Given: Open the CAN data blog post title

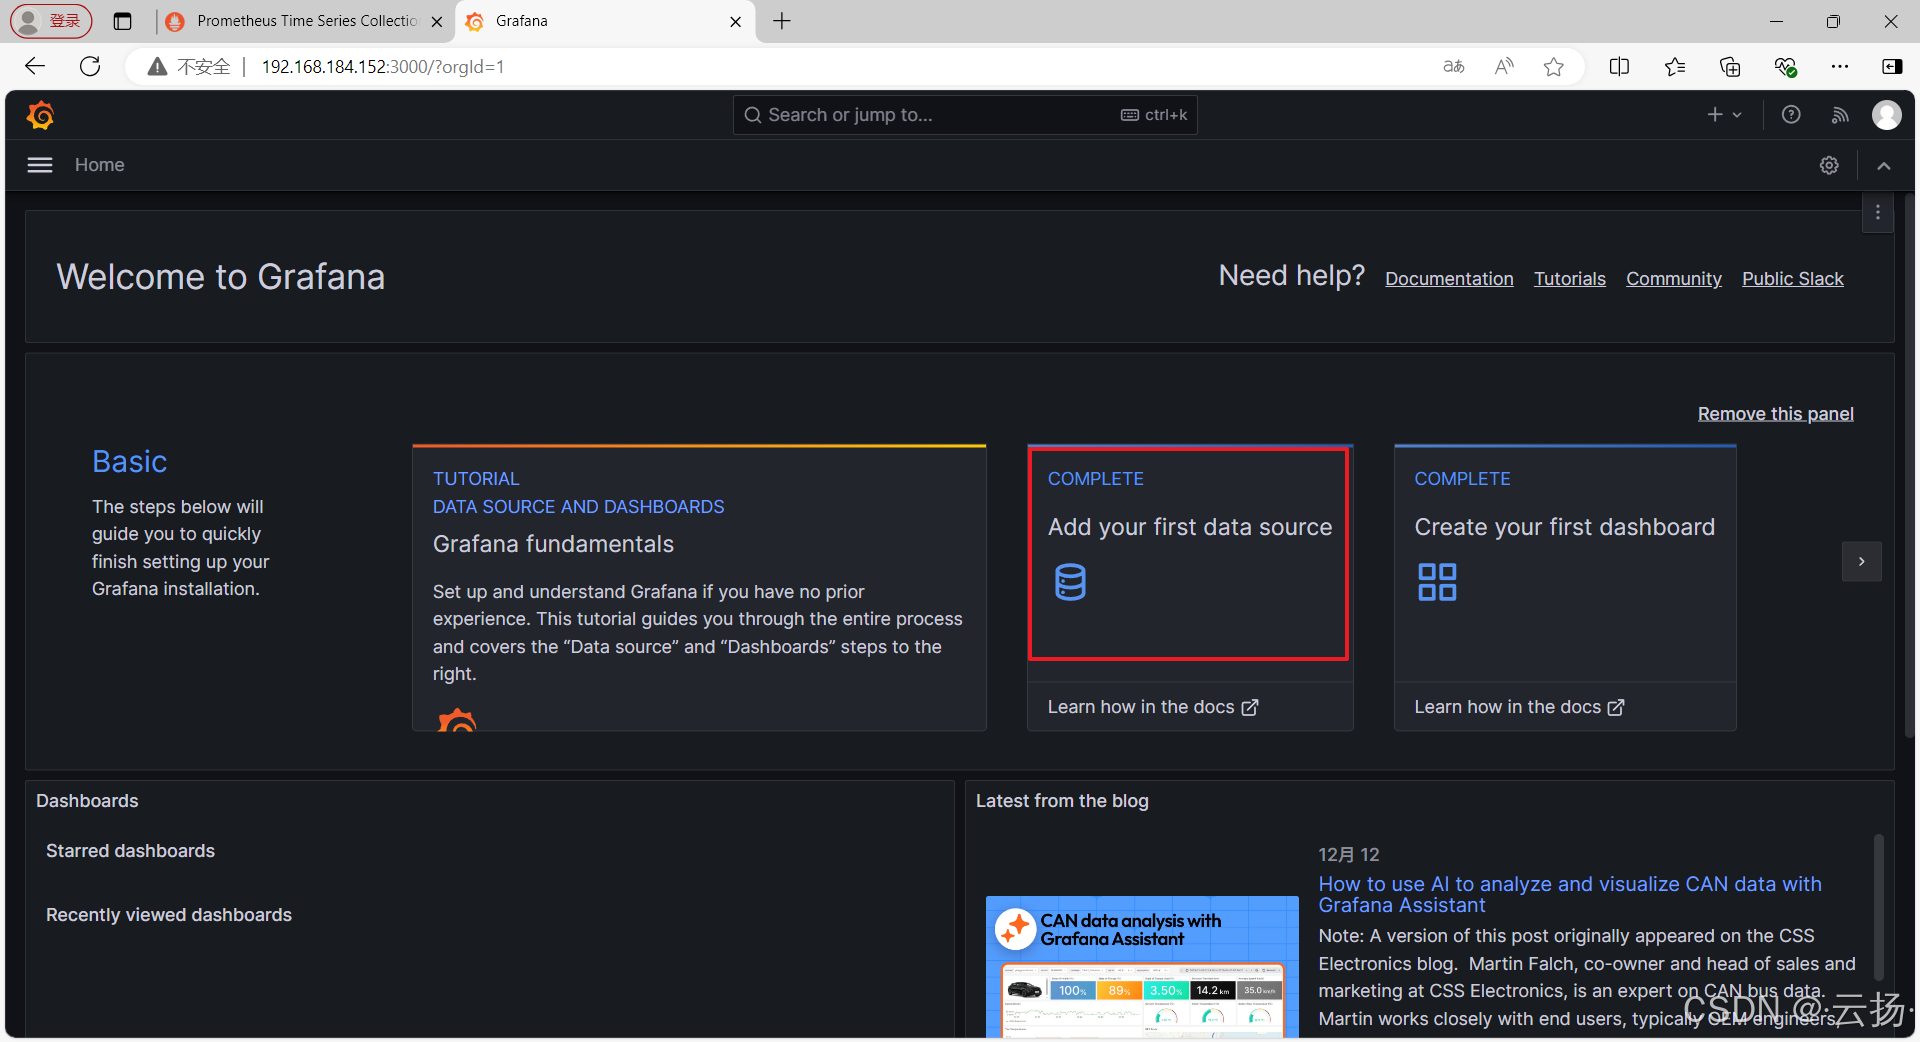Looking at the screenshot, I should (1570, 895).
